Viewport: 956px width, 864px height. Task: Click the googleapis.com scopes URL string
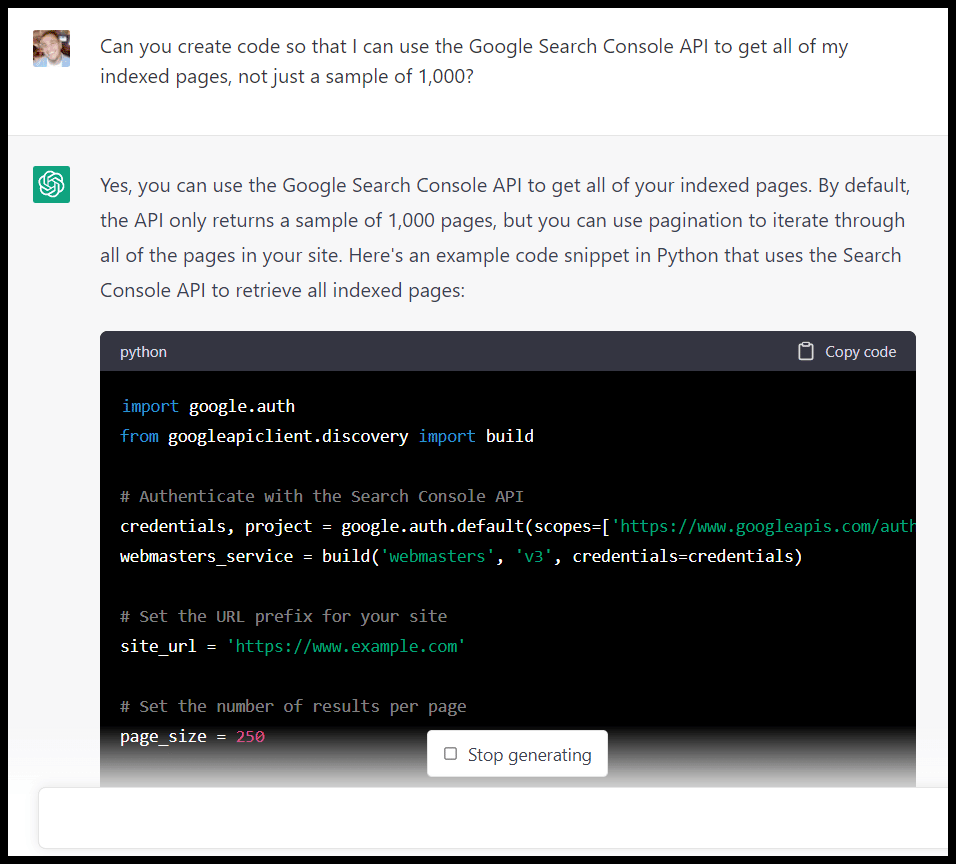point(764,526)
